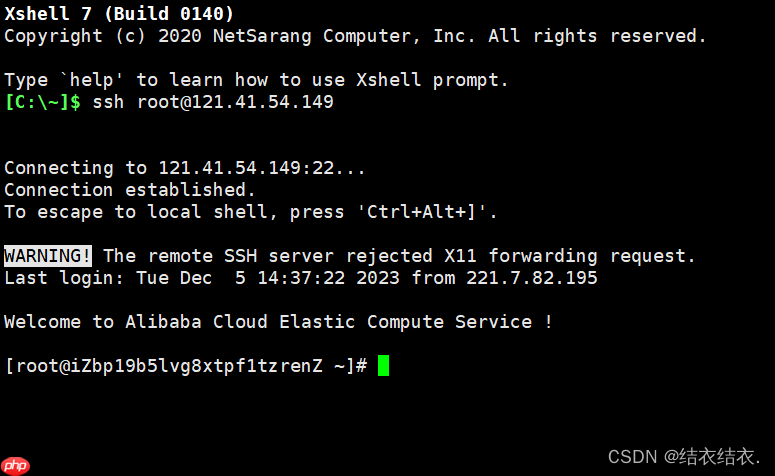Click the highlighted WARNING! label
Viewport: 775px width, 476px height.
point(48,256)
